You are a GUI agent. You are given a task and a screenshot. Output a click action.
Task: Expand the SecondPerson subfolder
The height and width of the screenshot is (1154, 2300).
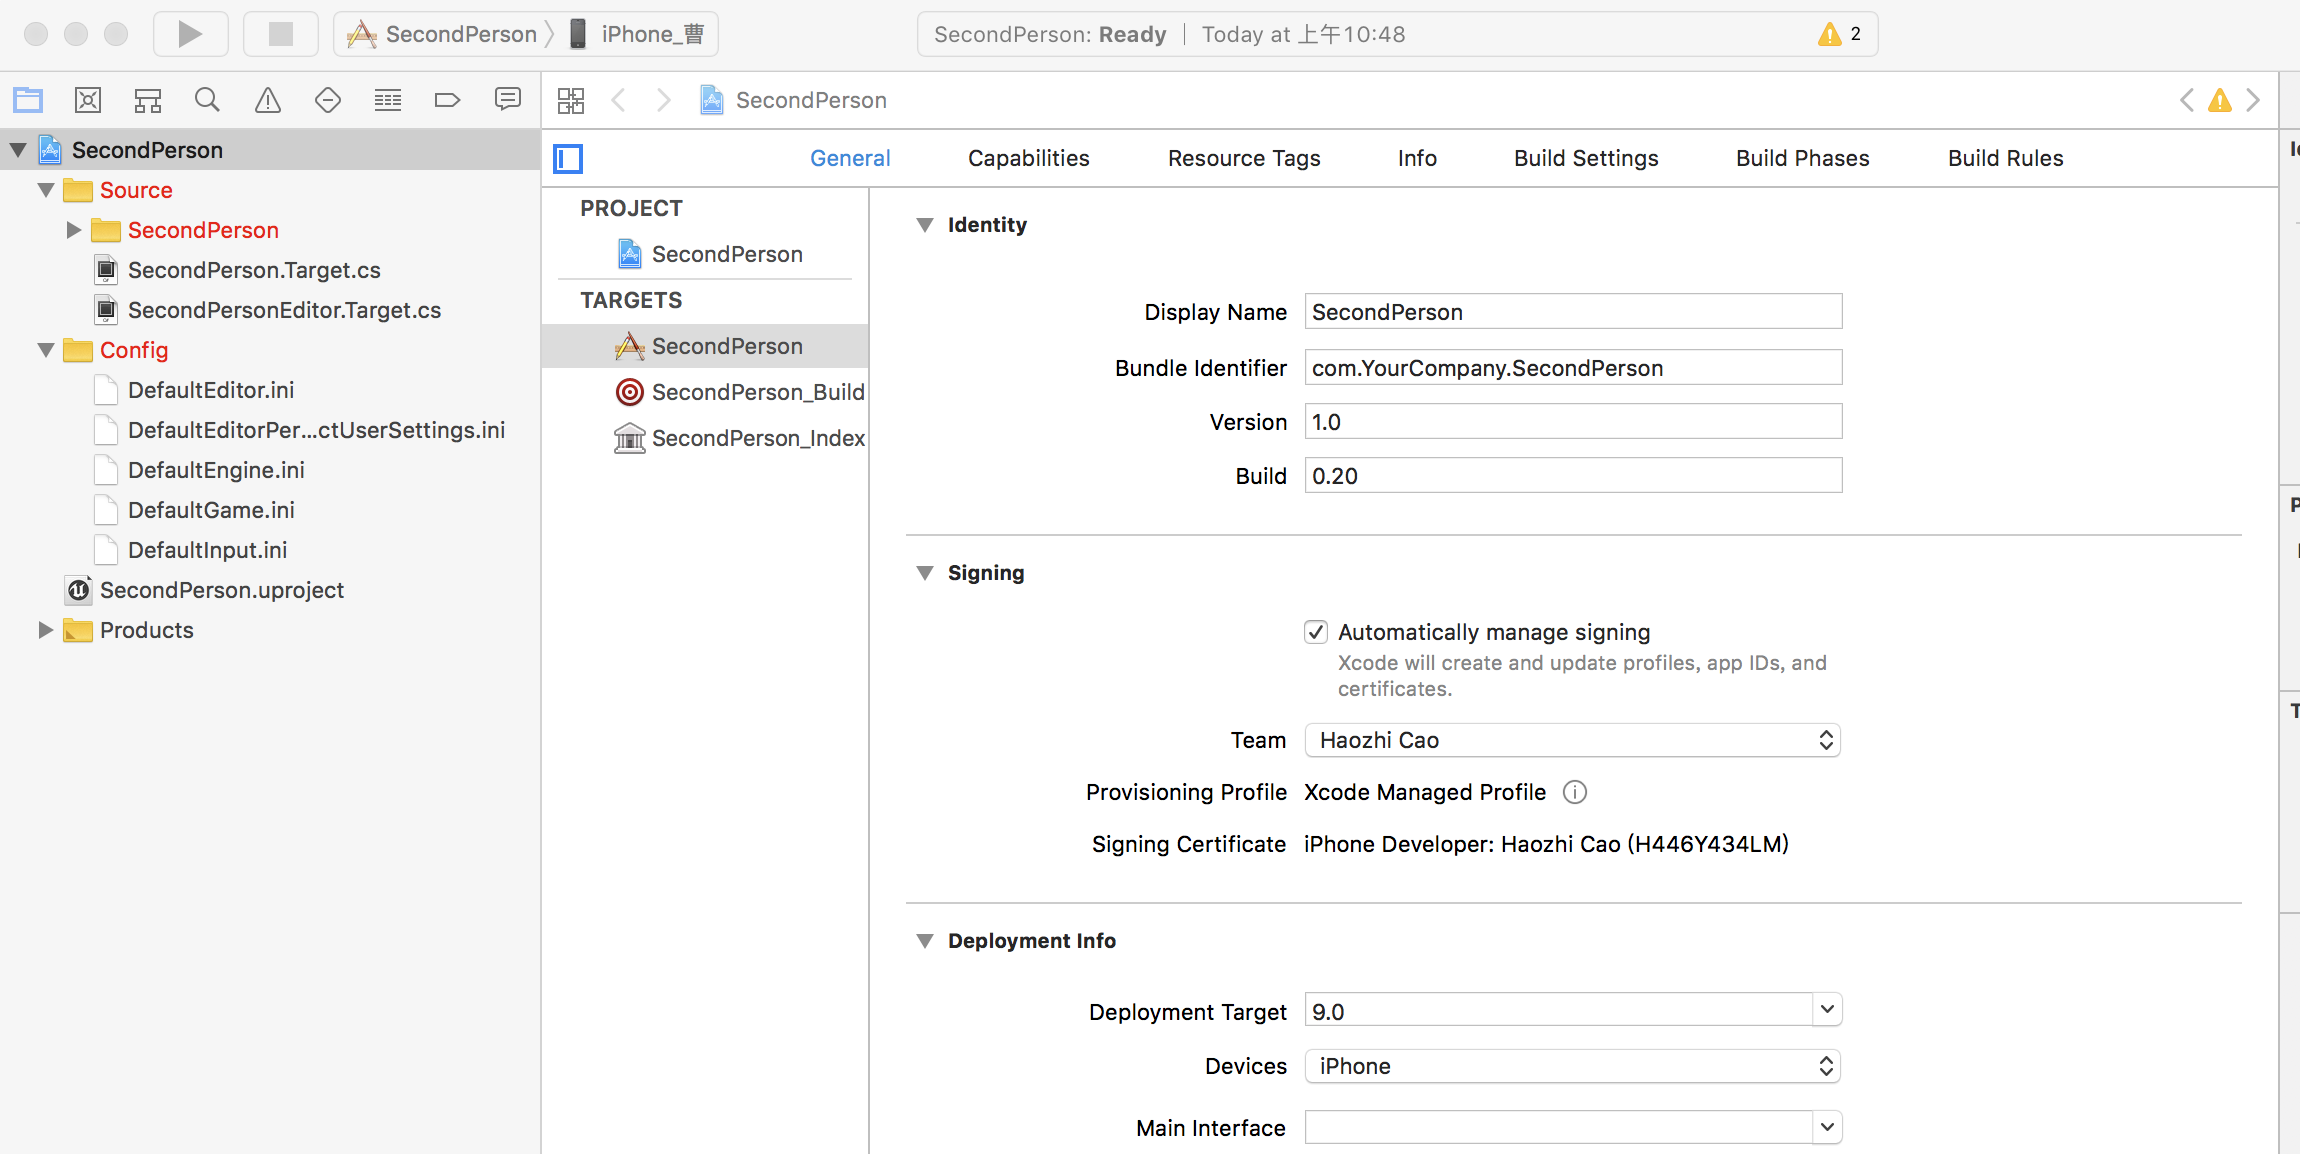(x=74, y=230)
